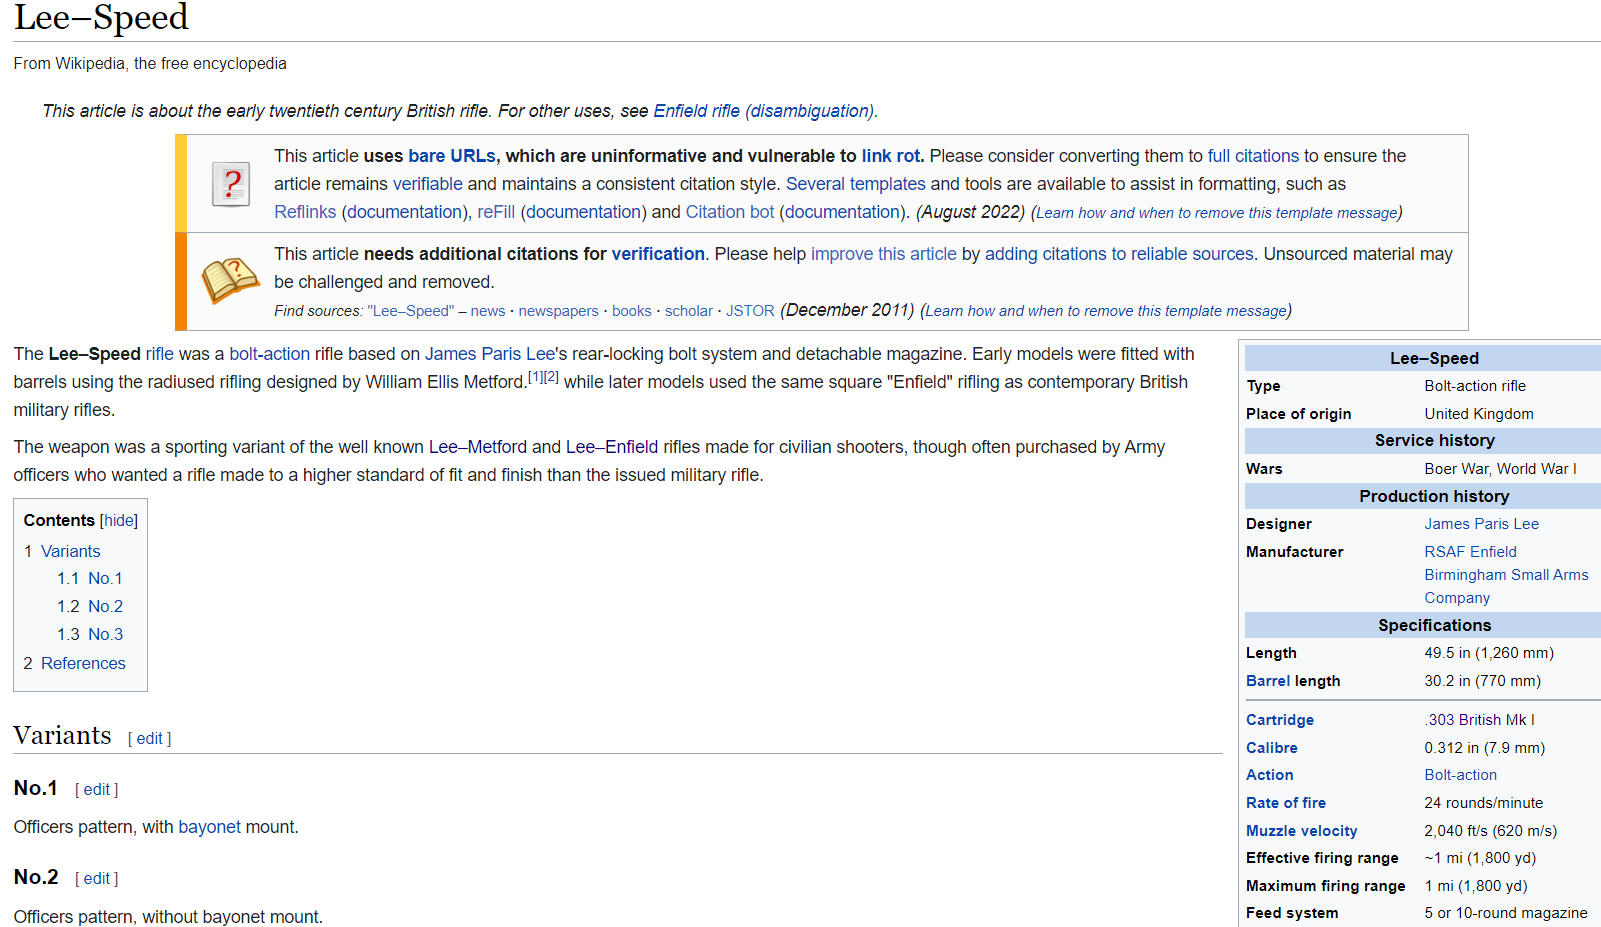This screenshot has height=927, width=1601.
Task: Click the verifiable link
Action: point(428,184)
